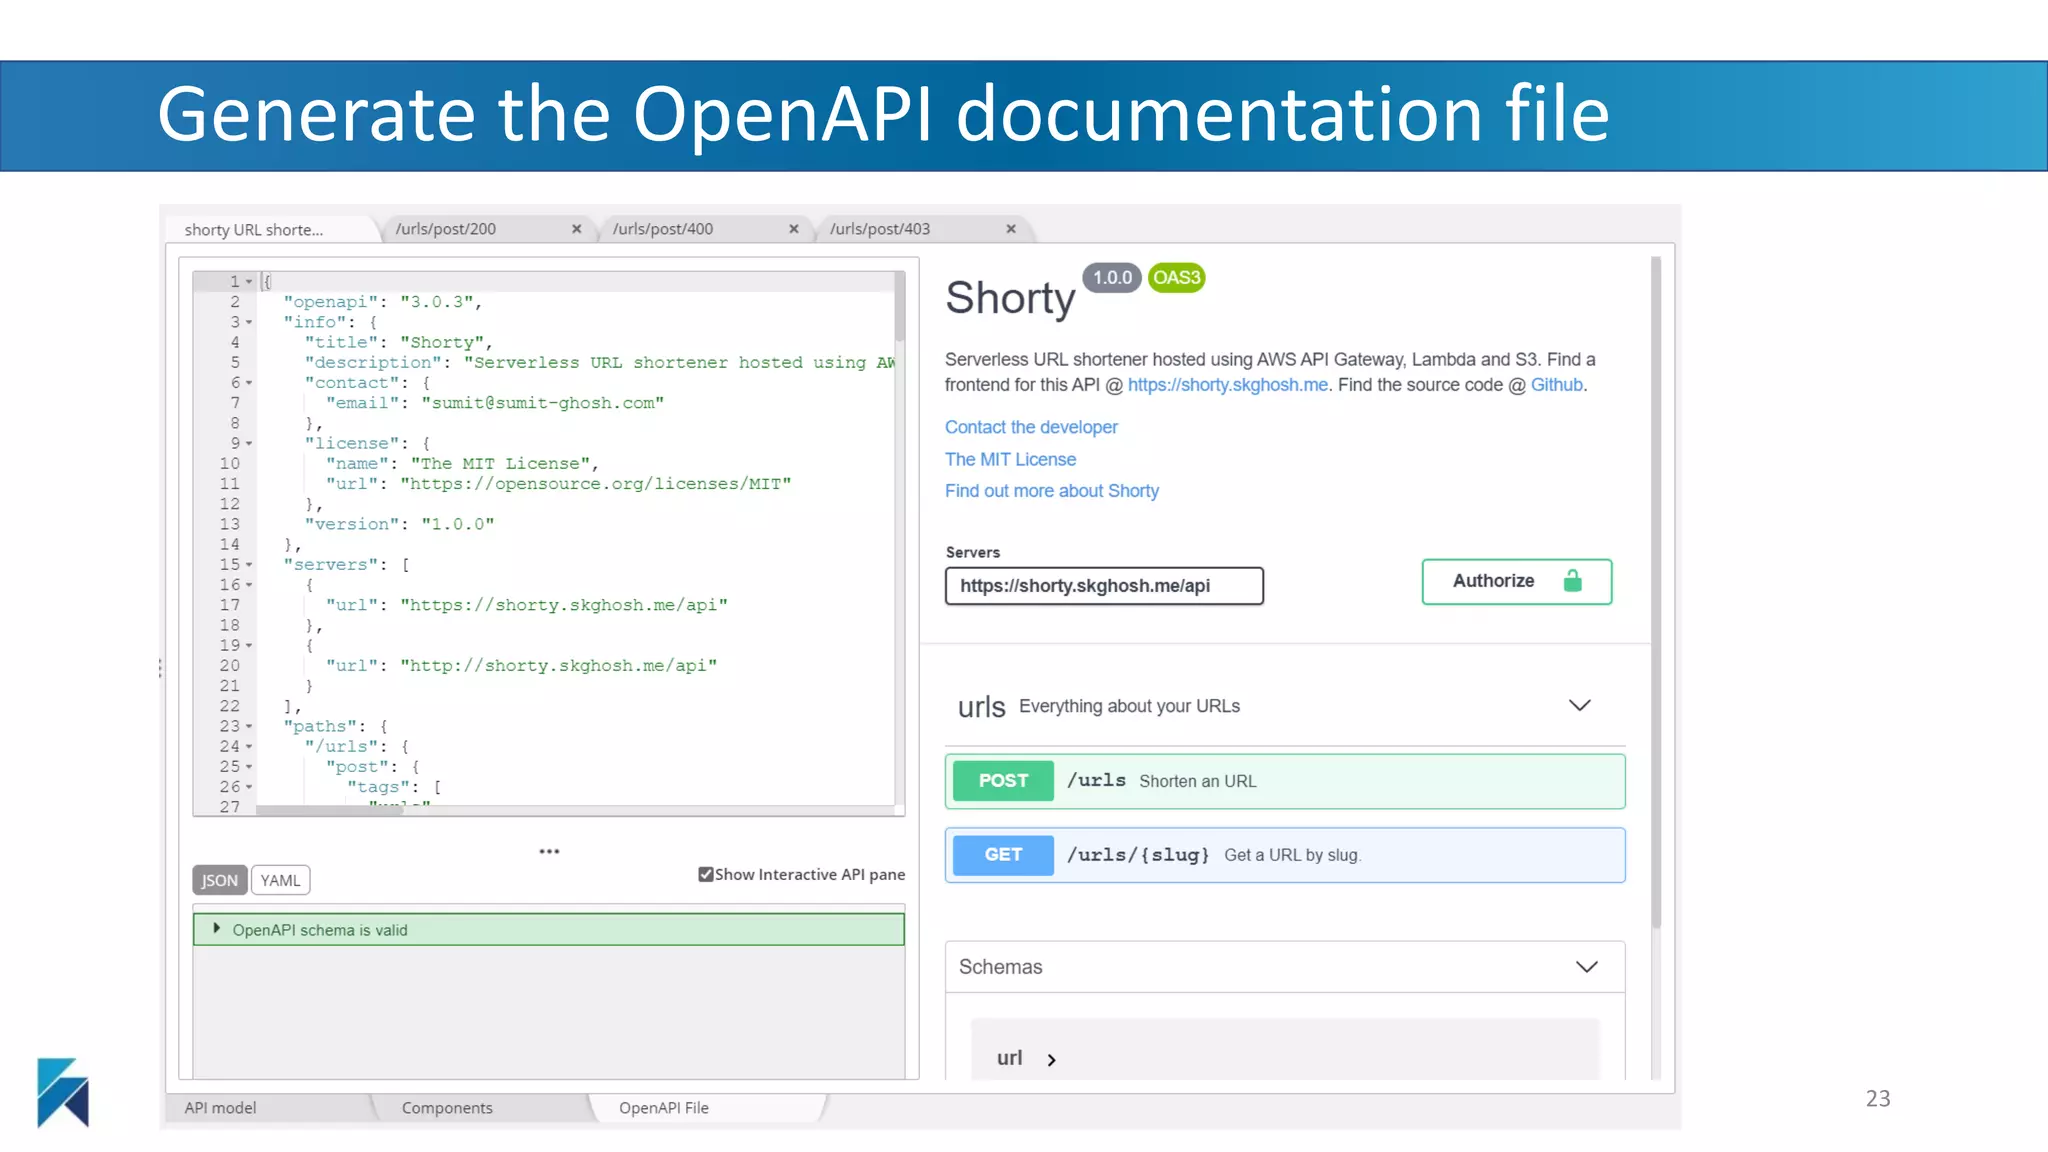Click the vertical dots pane-resize handle
Image resolution: width=2048 pixels, height=1152 pixels.
pyautogui.click(x=160, y=668)
